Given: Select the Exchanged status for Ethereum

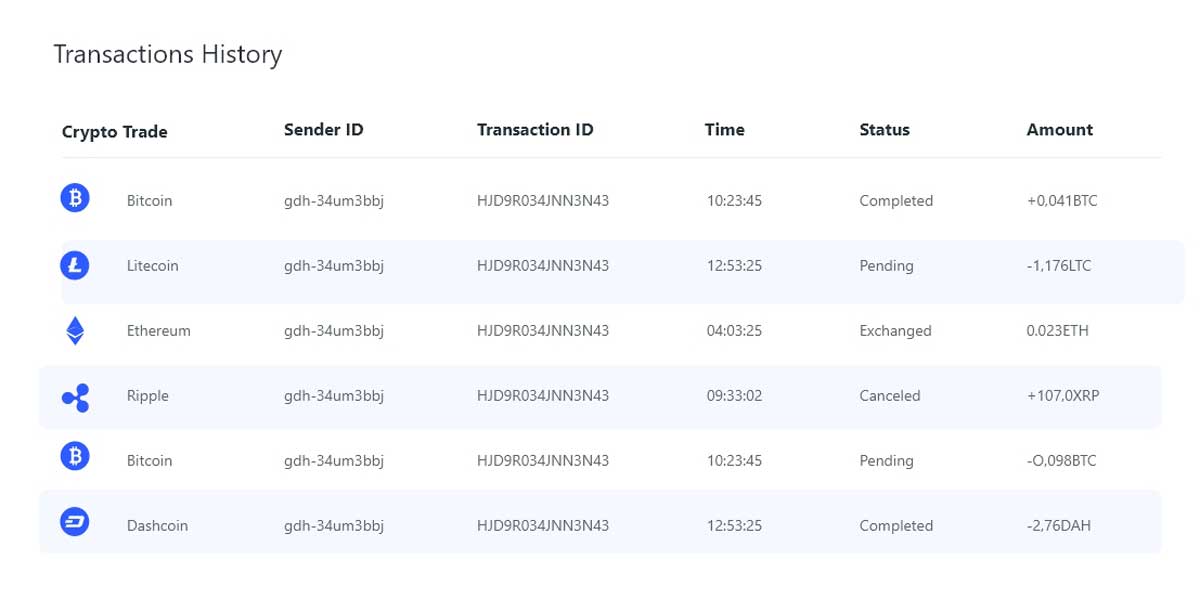Looking at the screenshot, I should [895, 331].
